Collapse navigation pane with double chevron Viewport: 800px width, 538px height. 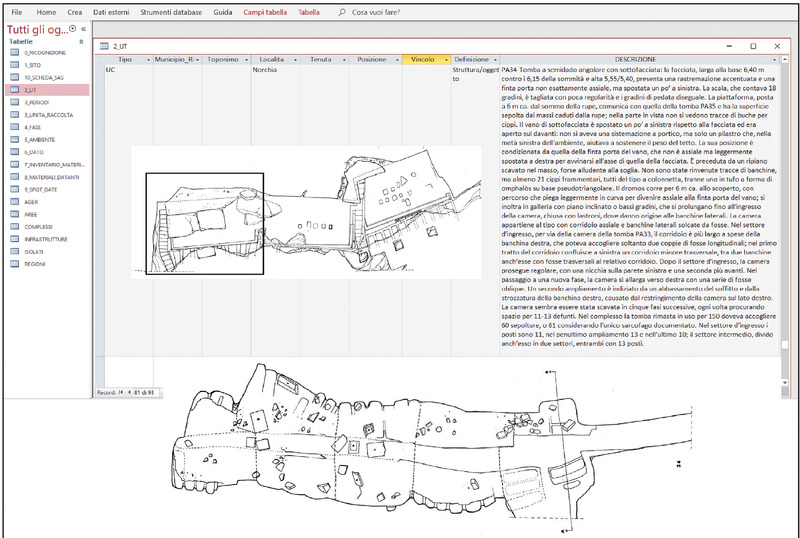coord(82,29)
